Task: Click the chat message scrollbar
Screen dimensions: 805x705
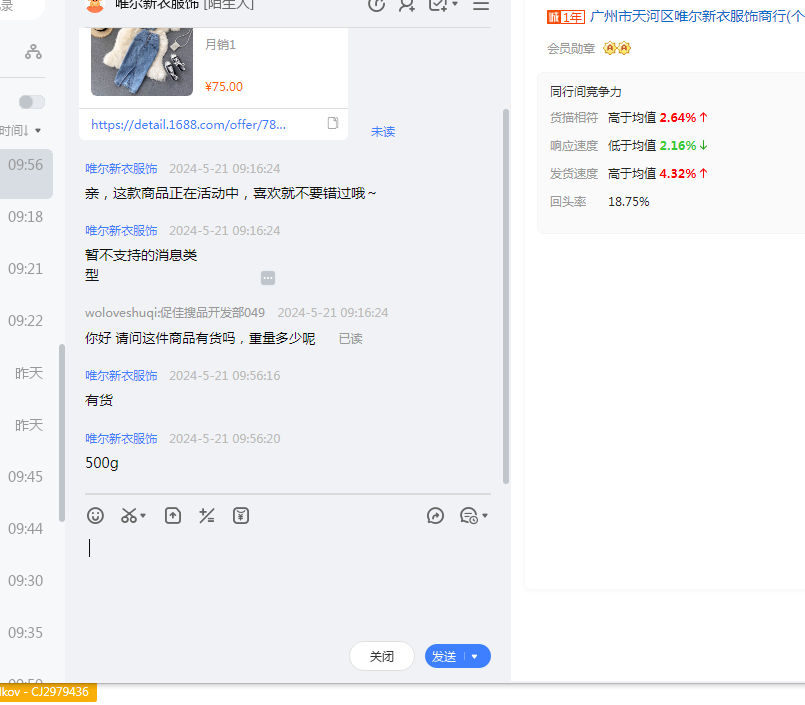Action: point(506,300)
